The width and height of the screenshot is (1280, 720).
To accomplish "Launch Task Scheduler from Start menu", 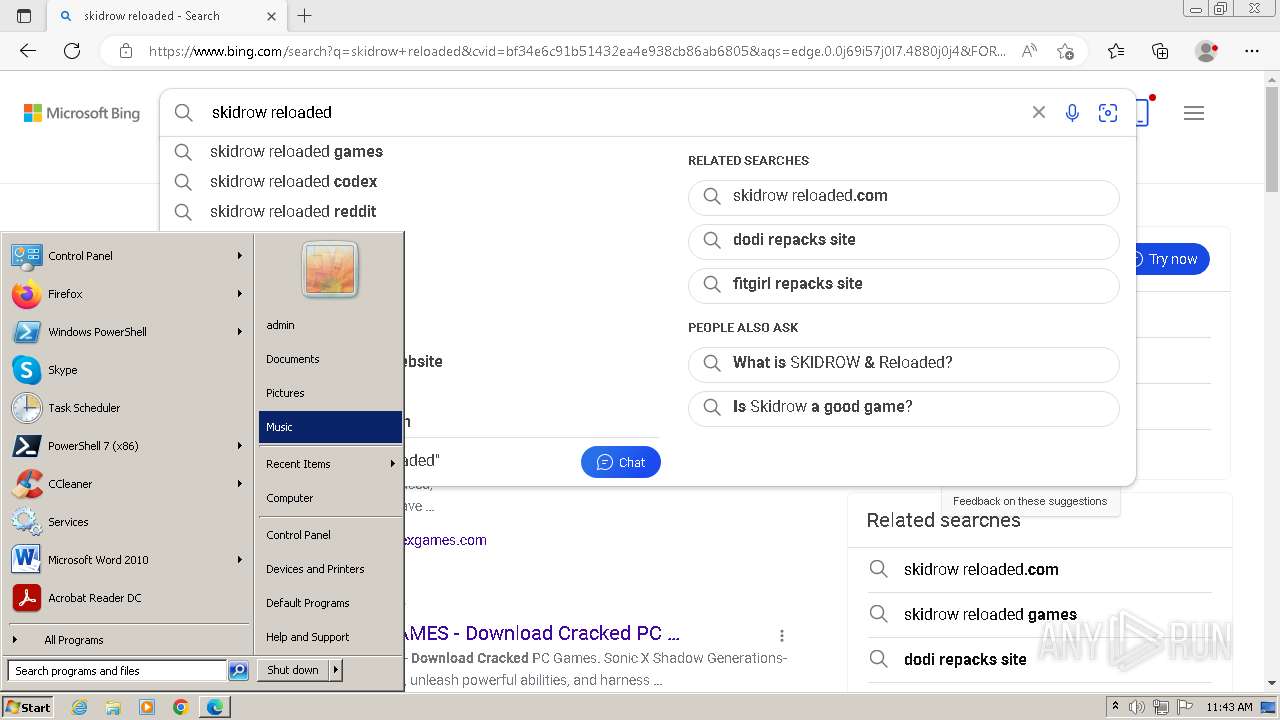I will tap(128, 408).
